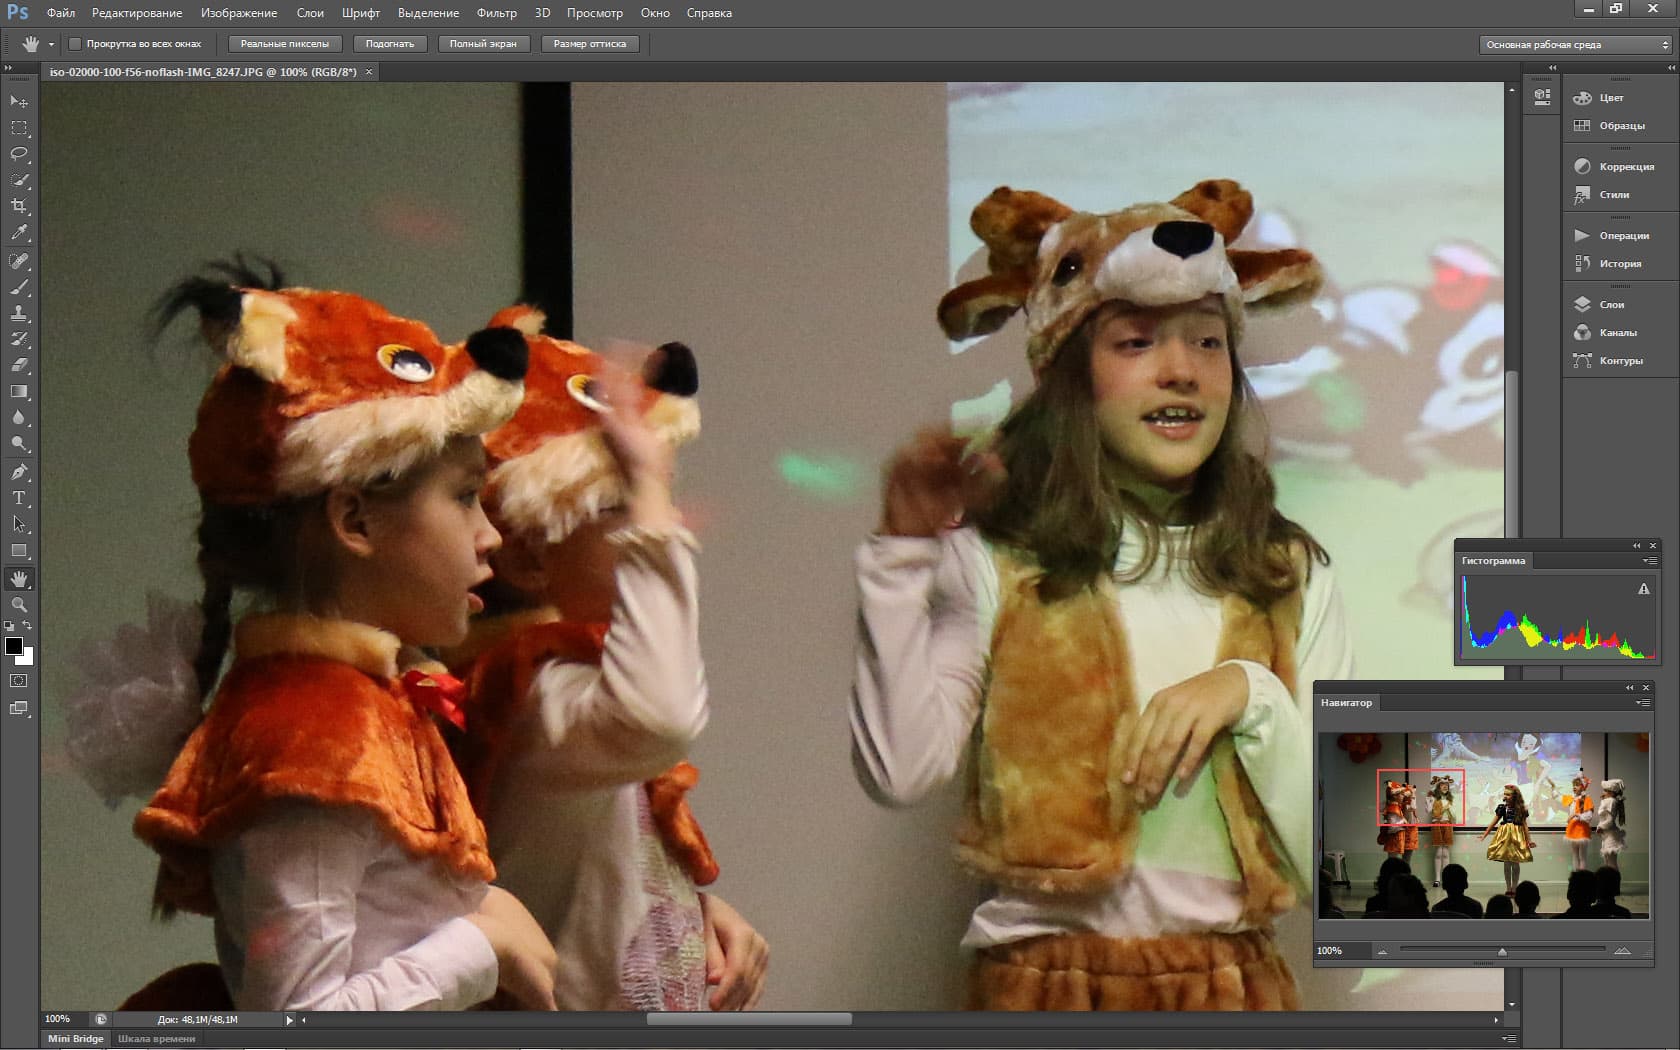
Task: Open the Коррекция panel
Action: pyautogui.click(x=1626, y=167)
